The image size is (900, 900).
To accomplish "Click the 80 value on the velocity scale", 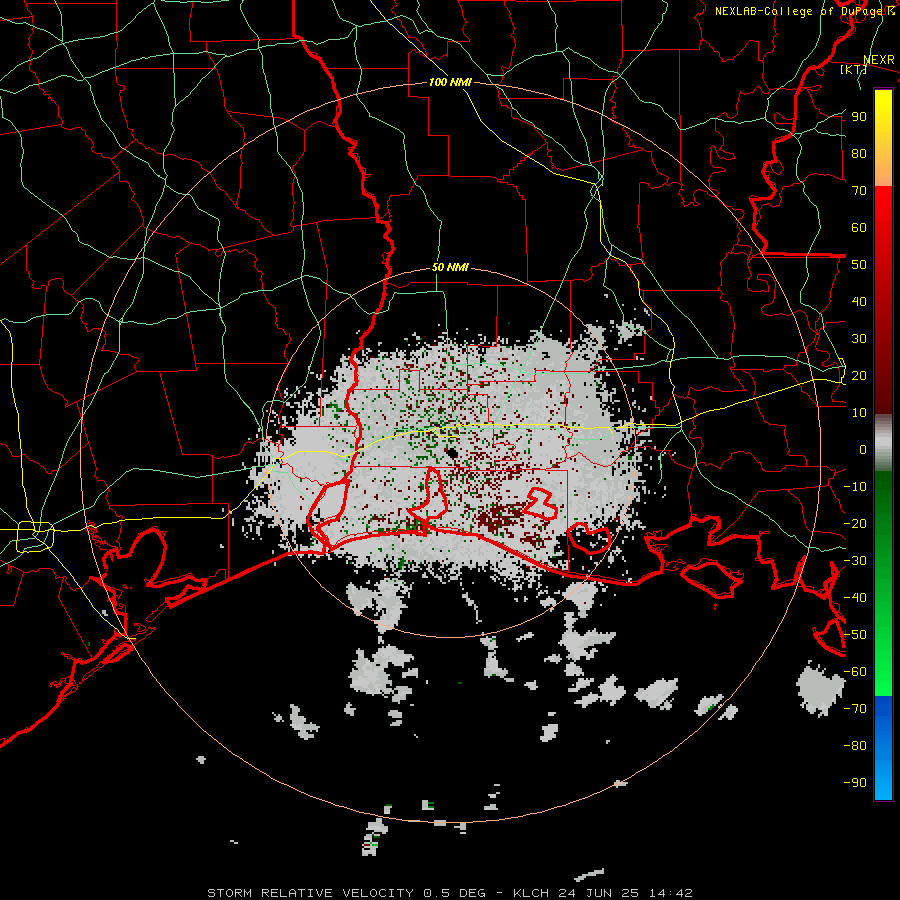I will [859, 153].
